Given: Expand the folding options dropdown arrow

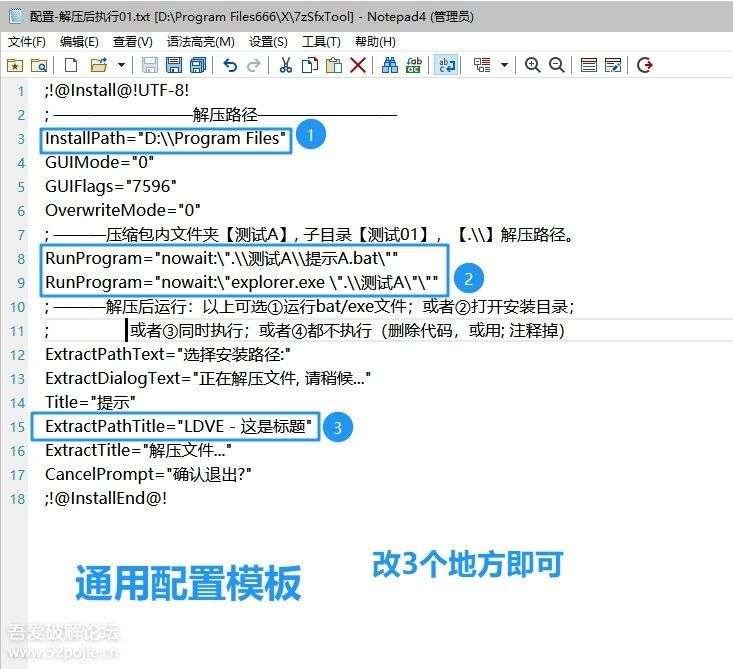Looking at the screenshot, I should (x=504, y=65).
